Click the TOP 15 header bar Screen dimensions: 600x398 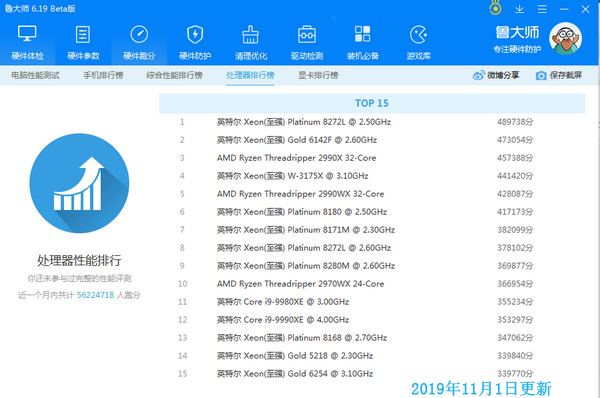[x=372, y=103]
